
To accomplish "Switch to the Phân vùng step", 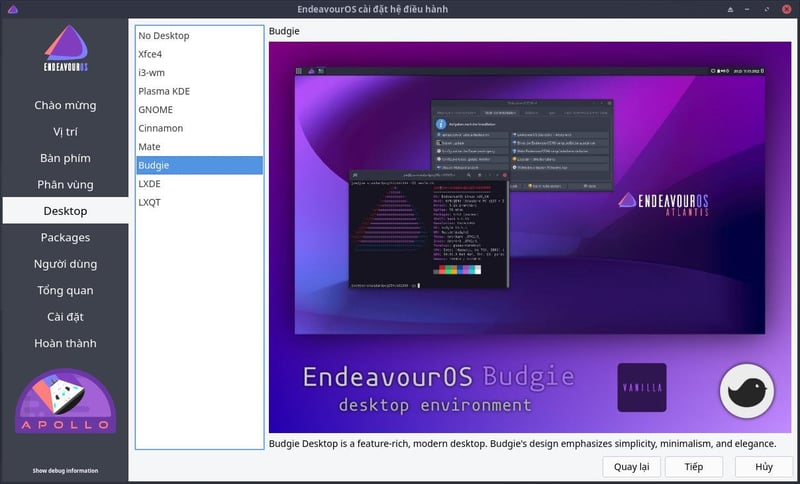I will pos(65,184).
